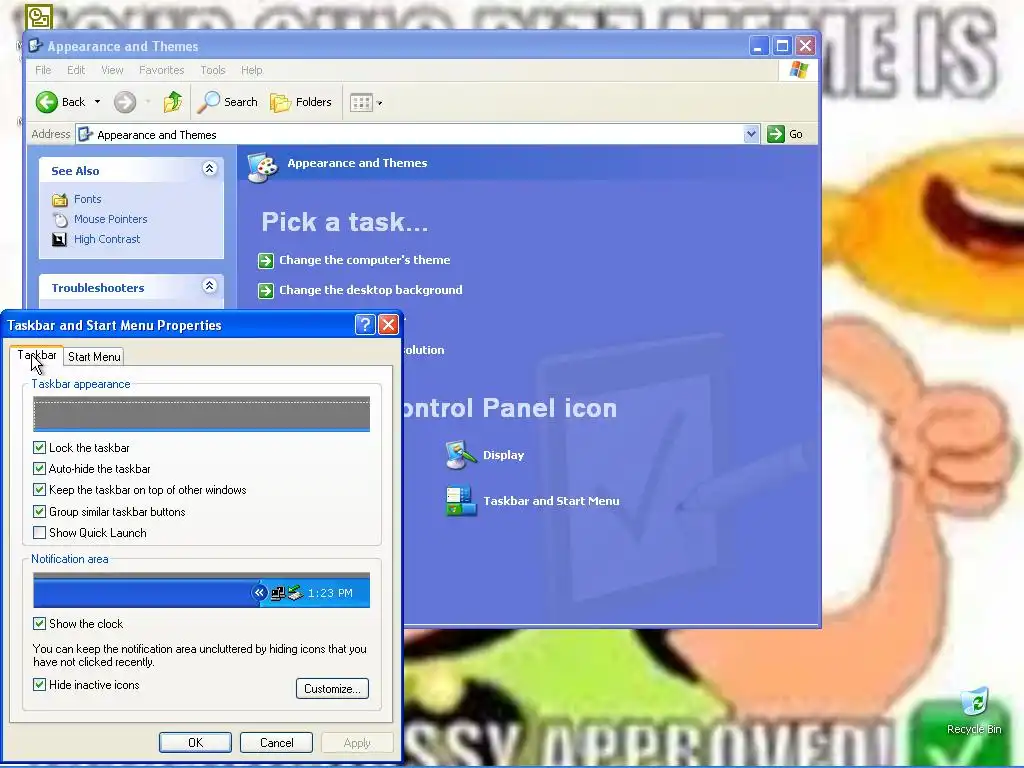Viewport: 1024px width, 768px height.
Task: Select the Taskbar tab
Action: click(37, 355)
